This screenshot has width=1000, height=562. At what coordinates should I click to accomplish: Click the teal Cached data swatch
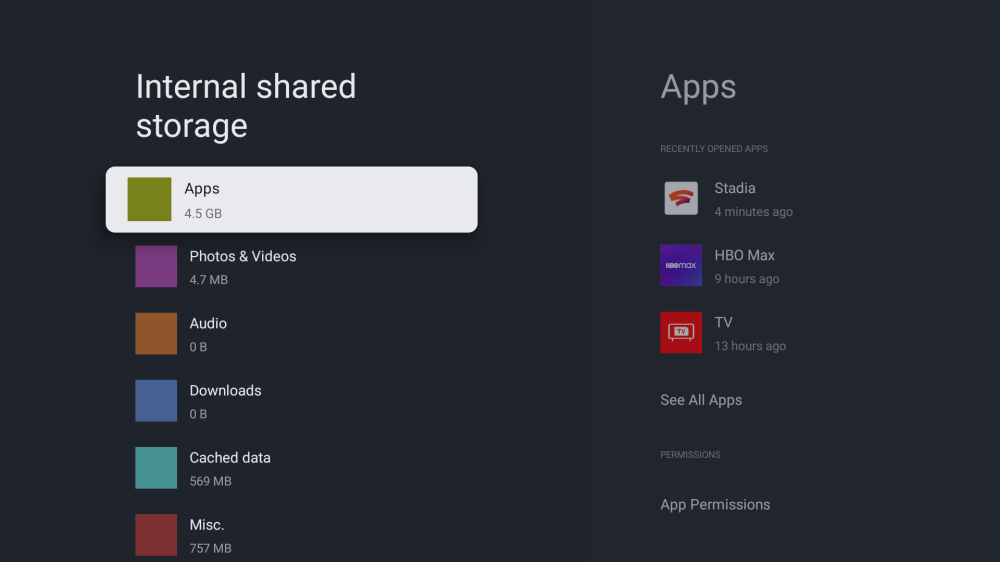pyautogui.click(x=156, y=468)
